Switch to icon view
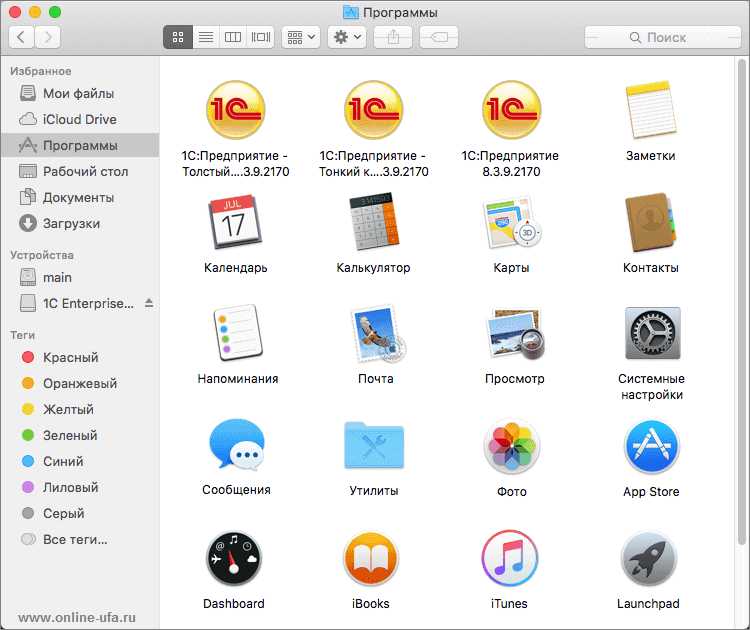The image size is (750, 630). pyautogui.click(x=178, y=37)
